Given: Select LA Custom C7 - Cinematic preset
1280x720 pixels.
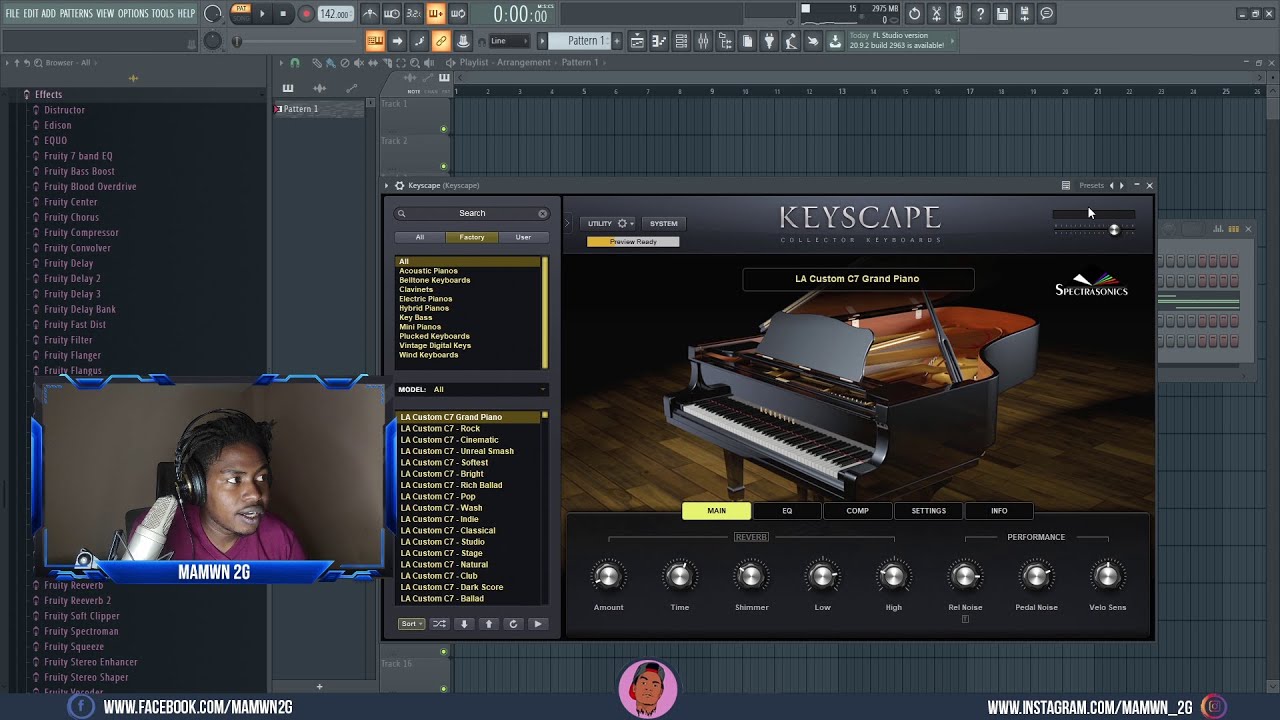Looking at the screenshot, I should (450, 440).
